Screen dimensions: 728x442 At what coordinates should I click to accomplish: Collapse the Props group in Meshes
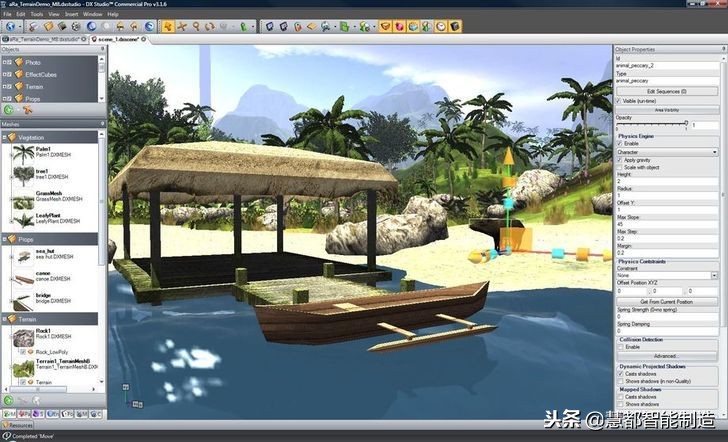(5, 240)
